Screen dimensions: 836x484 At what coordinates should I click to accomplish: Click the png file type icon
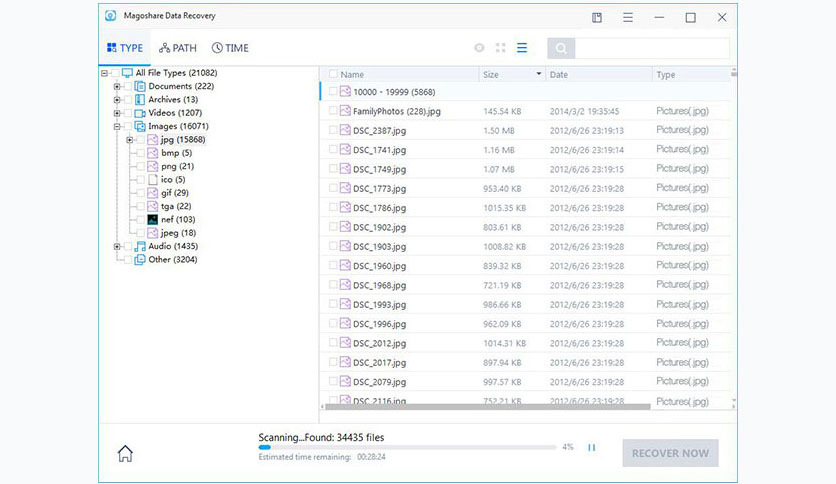coord(152,166)
